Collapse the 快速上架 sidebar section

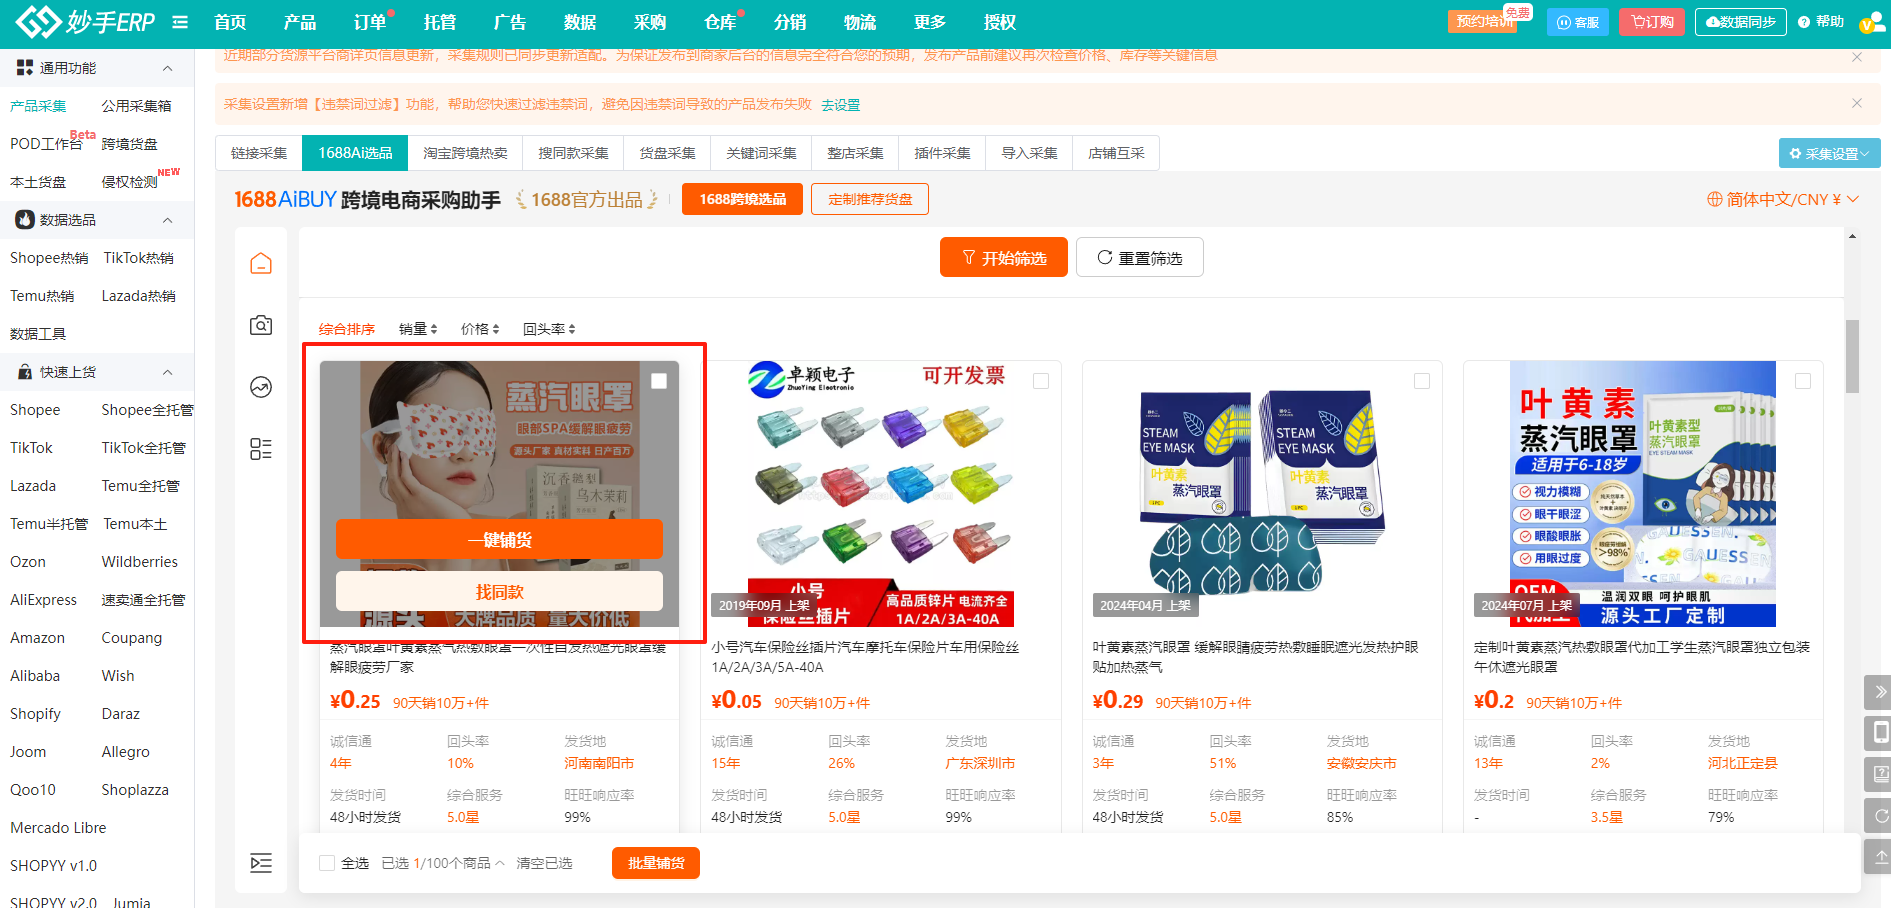[x=167, y=371]
